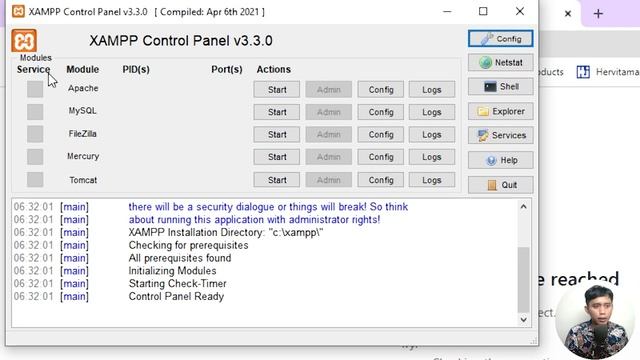Open the Services button
The height and width of the screenshot is (360, 640).
(500, 135)
